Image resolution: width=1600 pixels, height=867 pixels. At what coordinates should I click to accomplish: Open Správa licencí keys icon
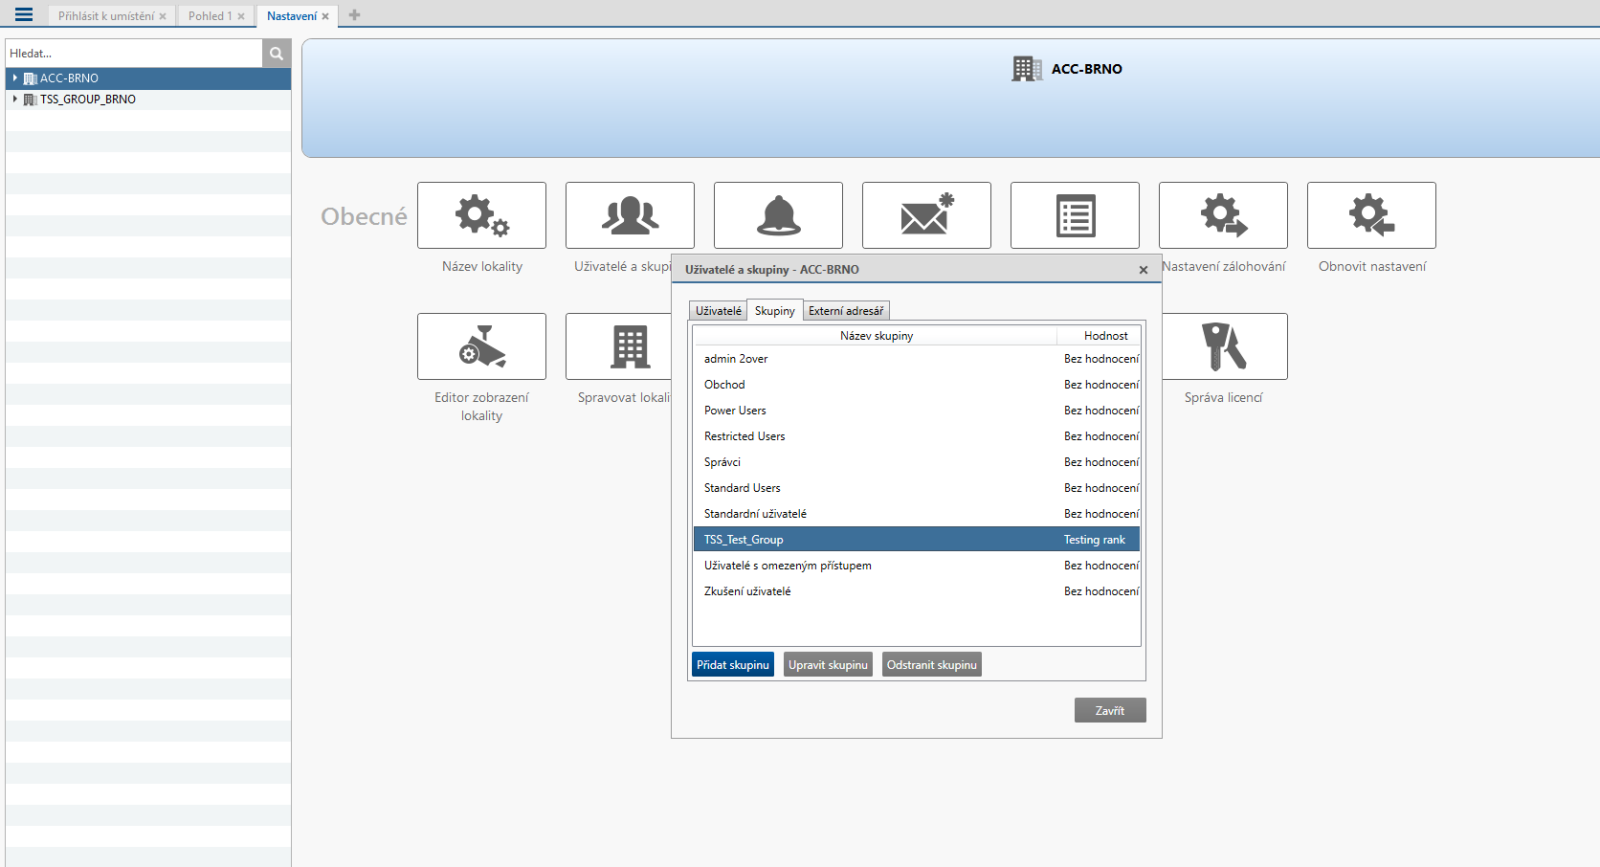1223,346
